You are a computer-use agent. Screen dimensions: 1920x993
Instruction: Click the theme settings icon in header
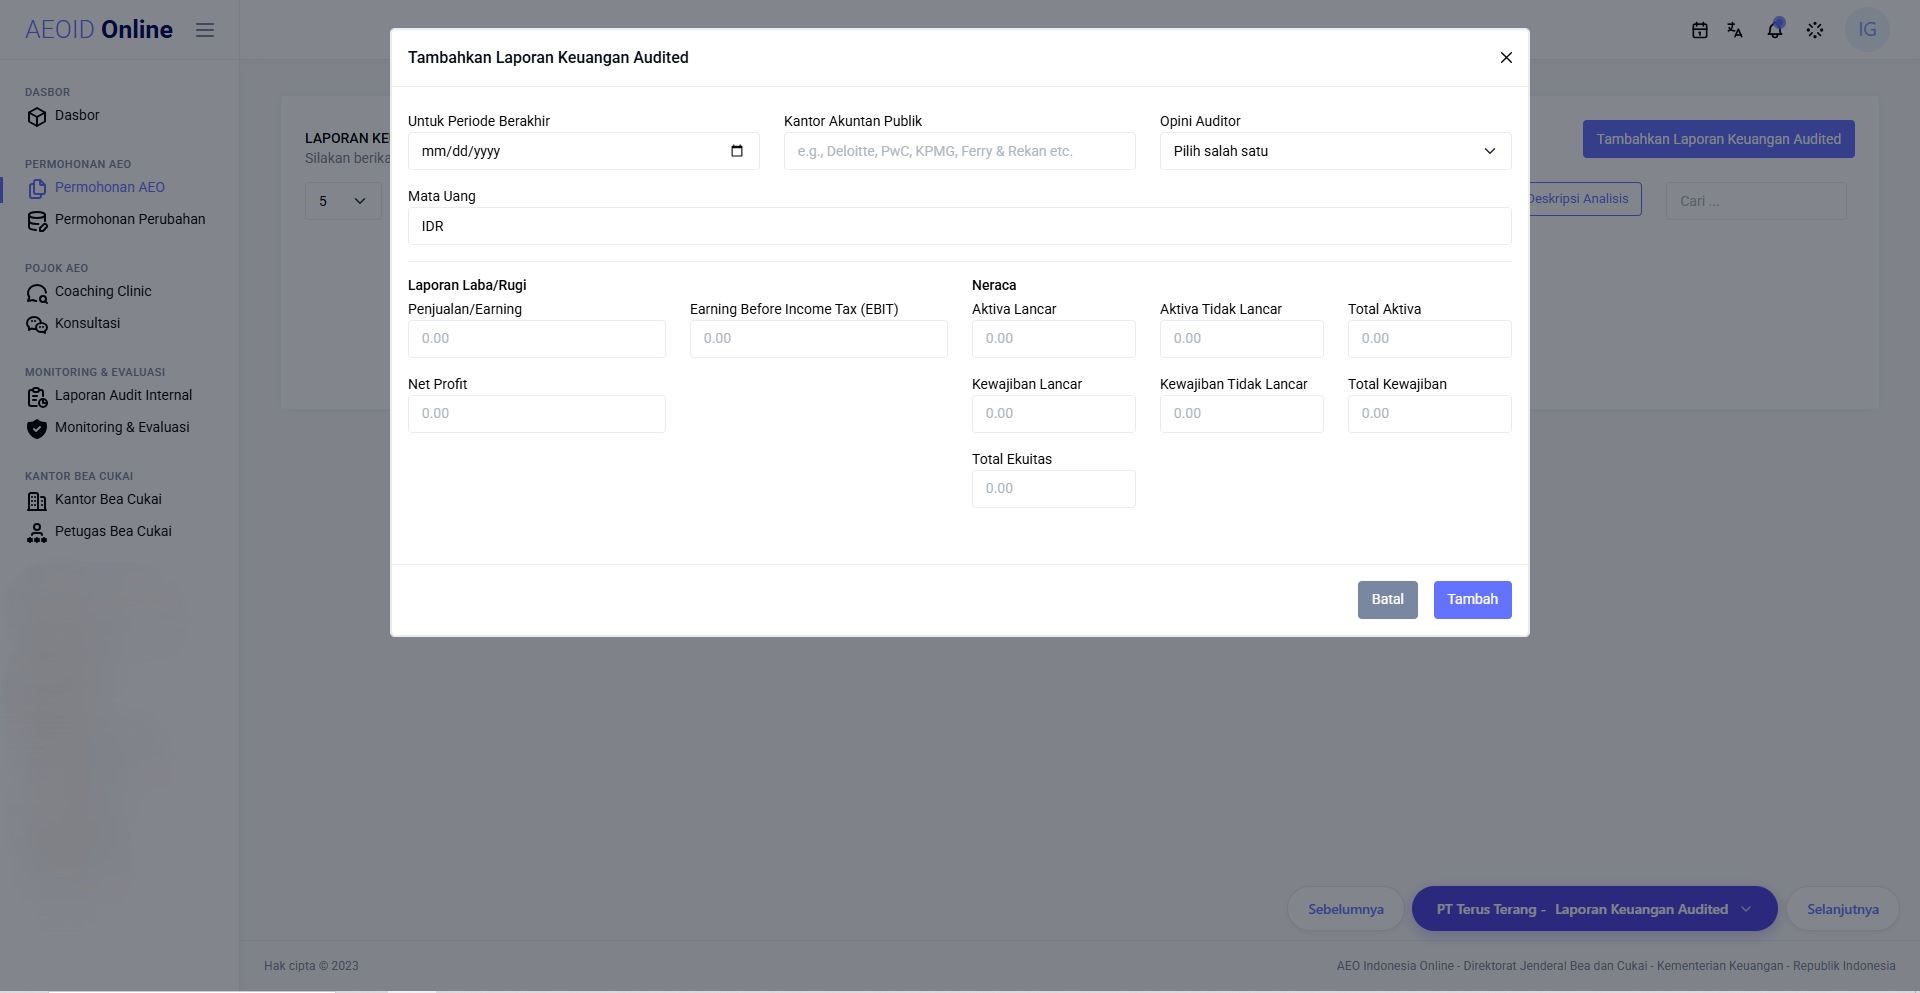click(x=1815, y=30)
